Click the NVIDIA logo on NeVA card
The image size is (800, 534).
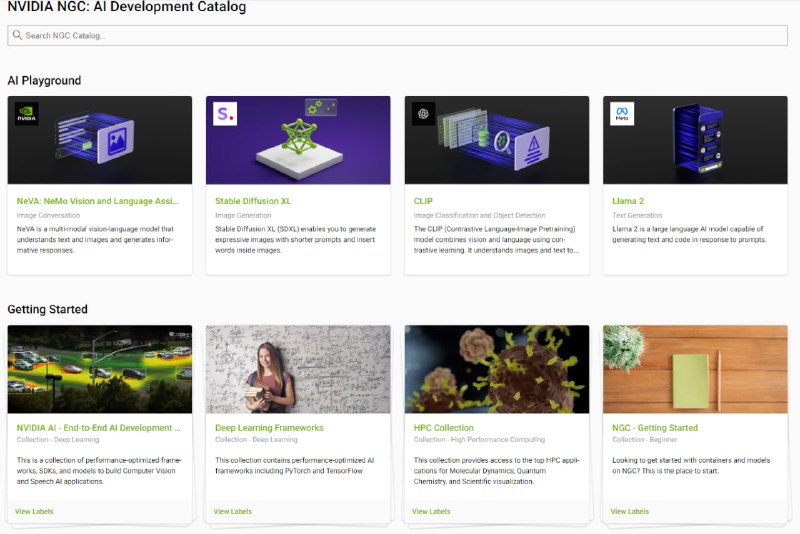coord(27,114)
